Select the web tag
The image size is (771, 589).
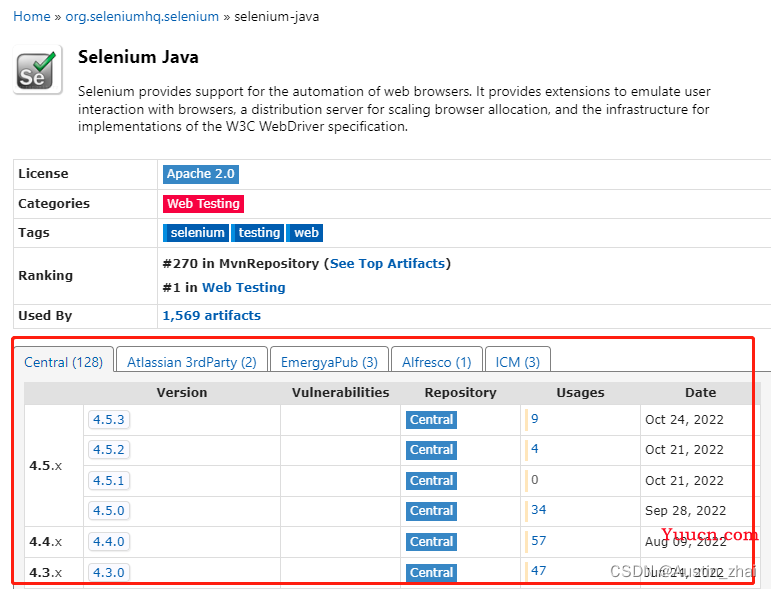[x=305, y=233]
